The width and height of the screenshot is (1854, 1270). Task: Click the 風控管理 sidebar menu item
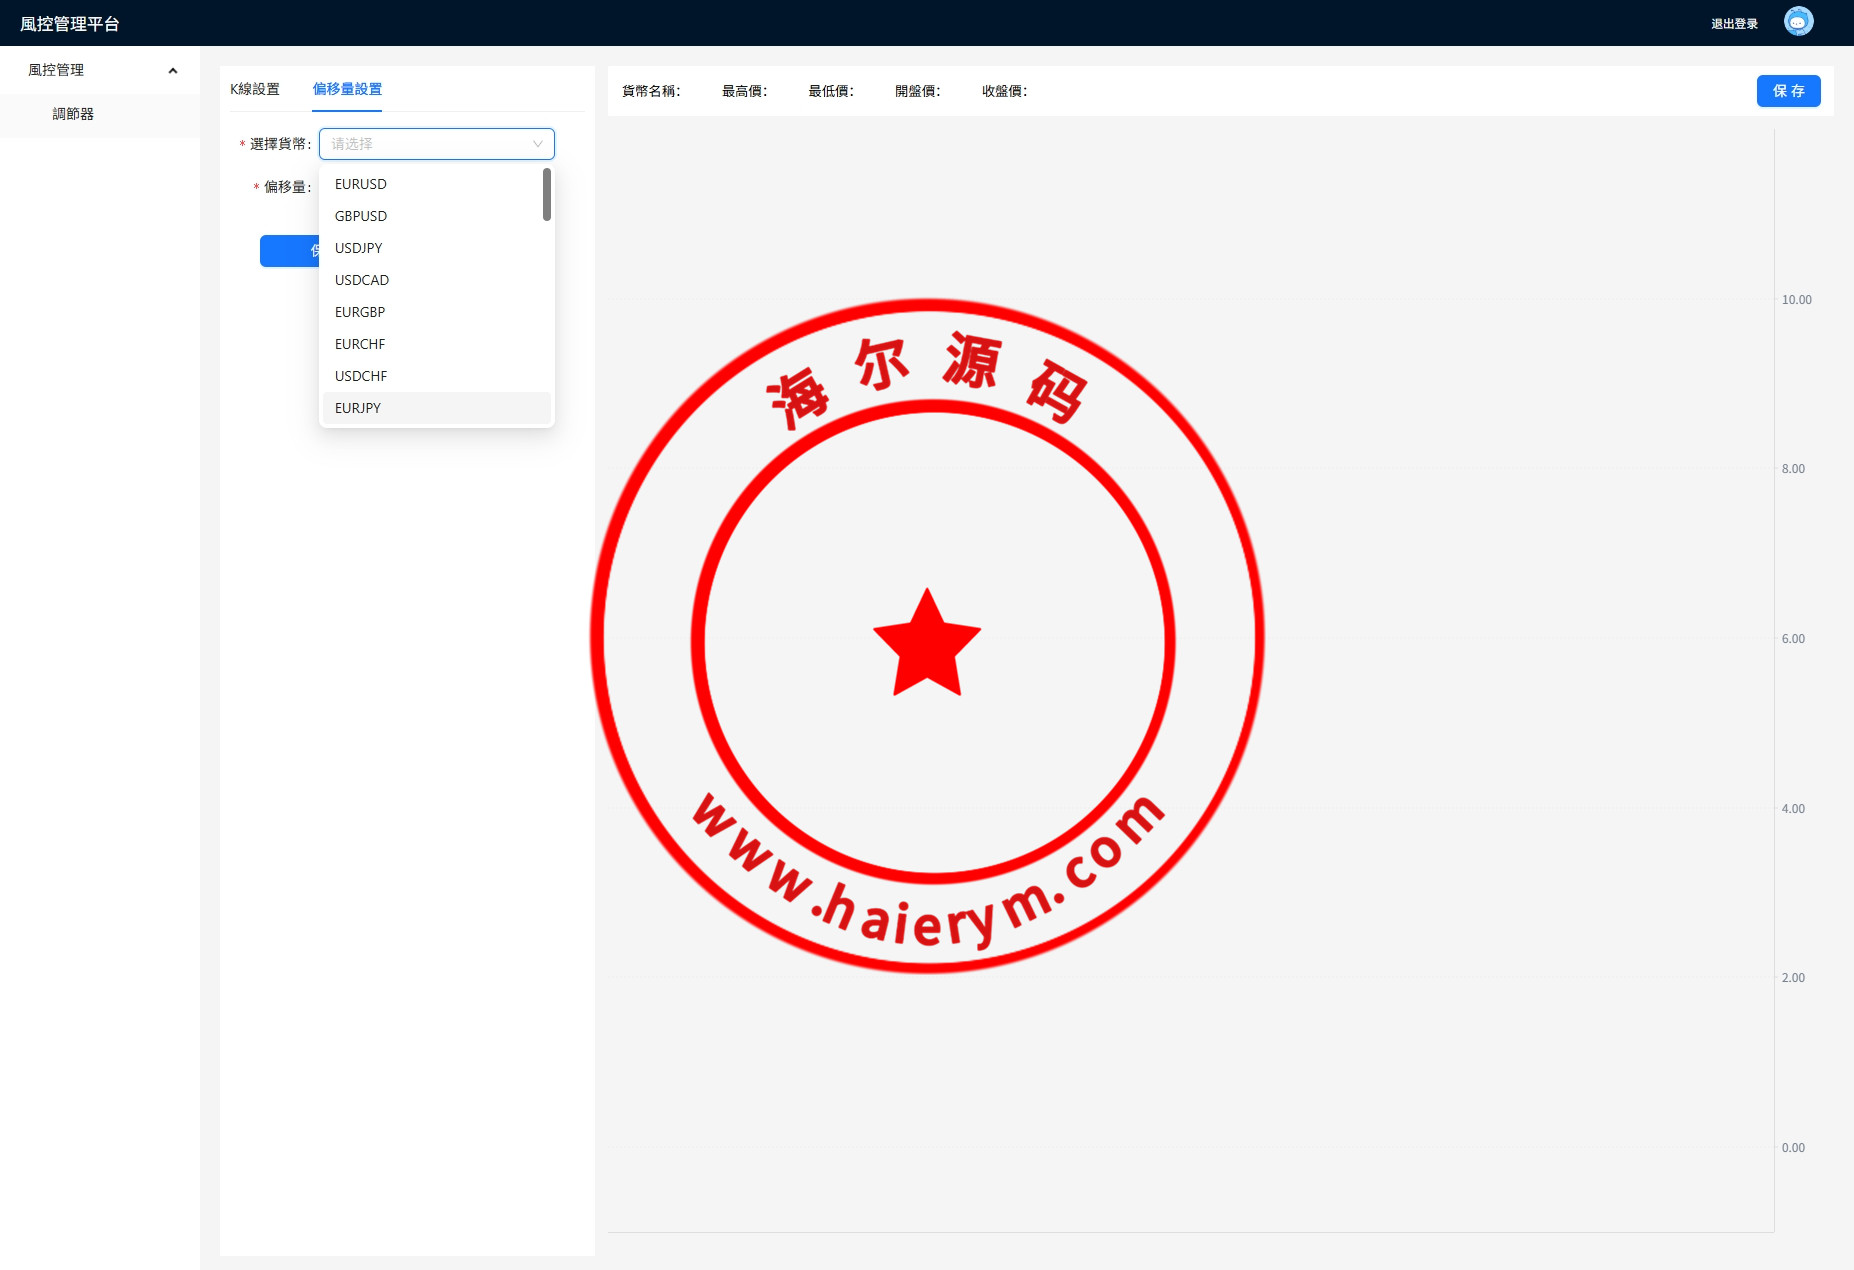pos(57,70)
